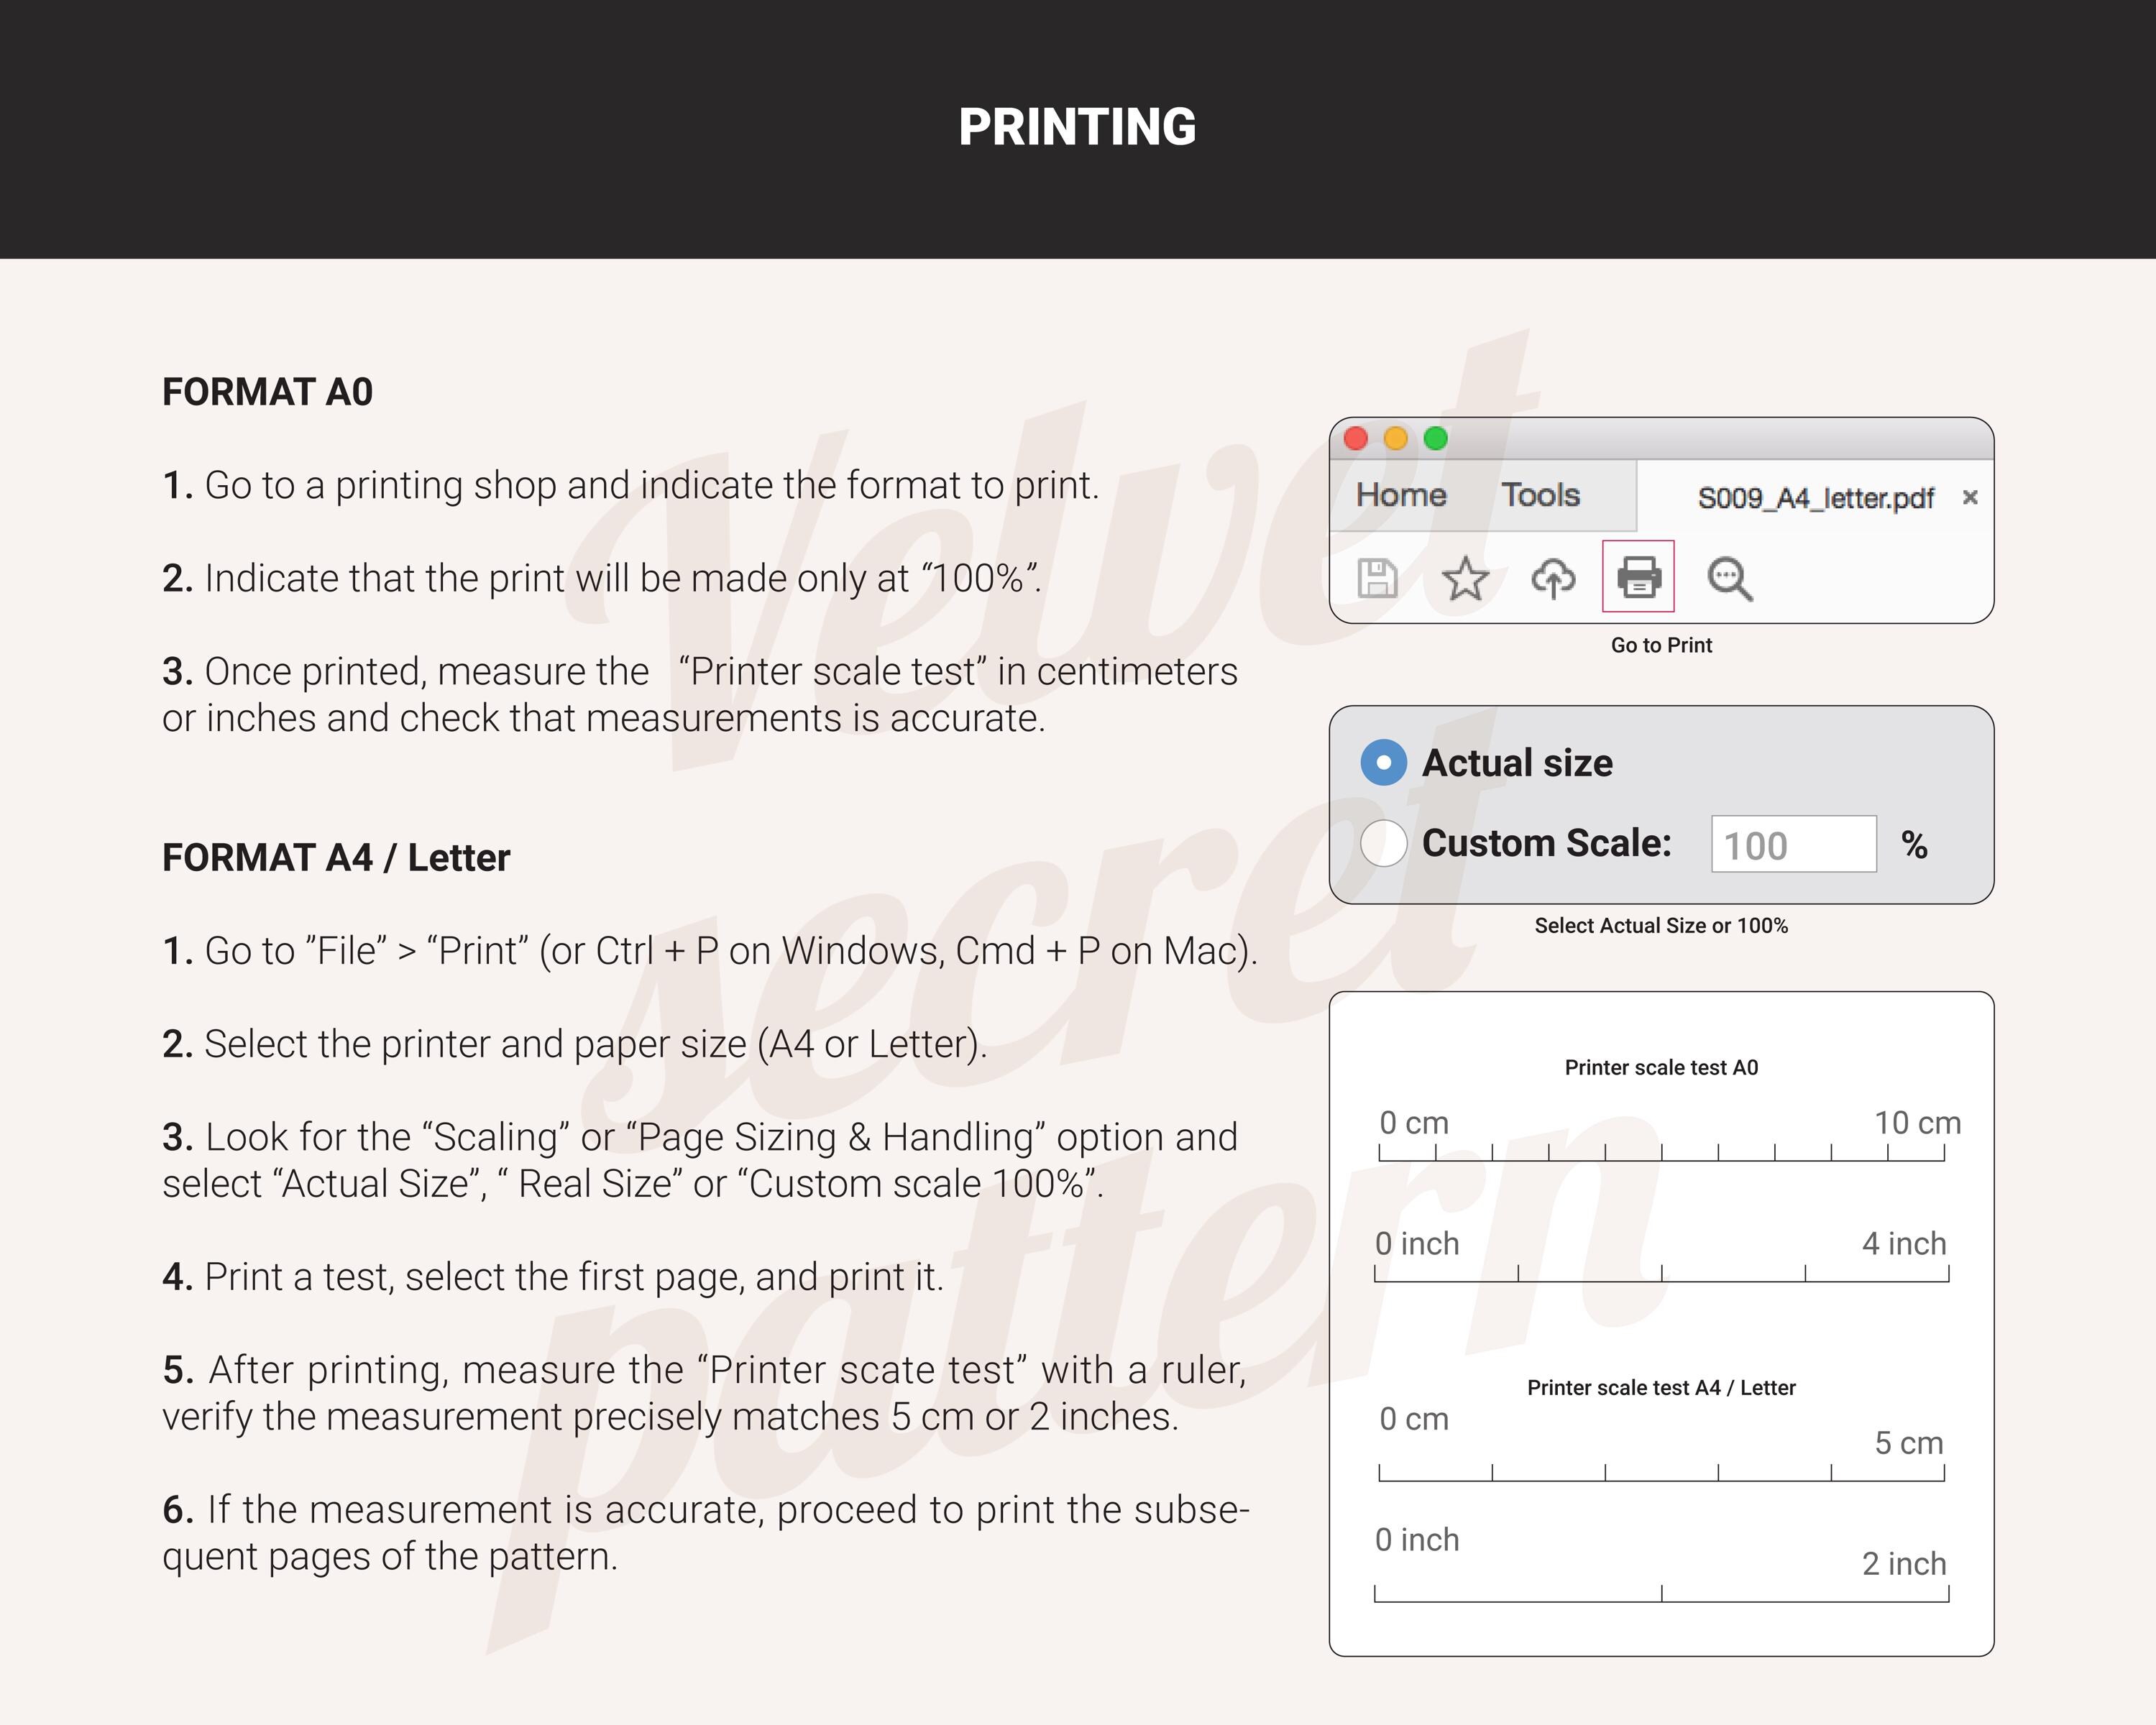This screenshot has width=2156, height=1725.
Task: Click the save floppy disk icon
Action: pyautogui.click(x=1377, y=578)
